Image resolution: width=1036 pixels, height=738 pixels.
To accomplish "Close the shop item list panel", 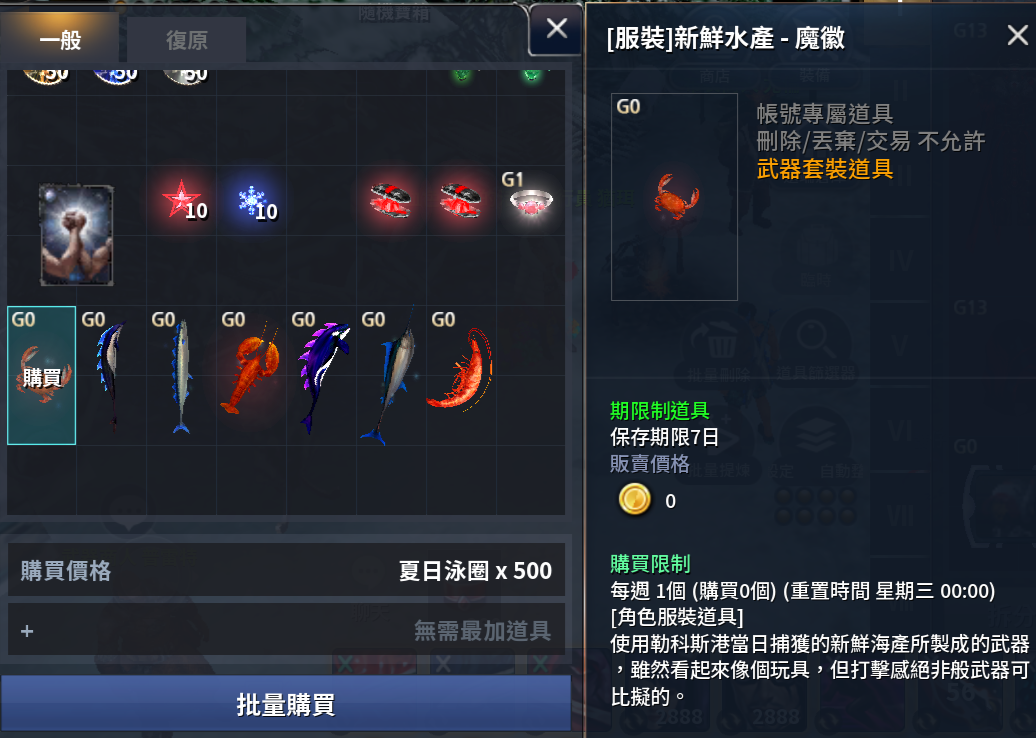I will pos(556,28).
